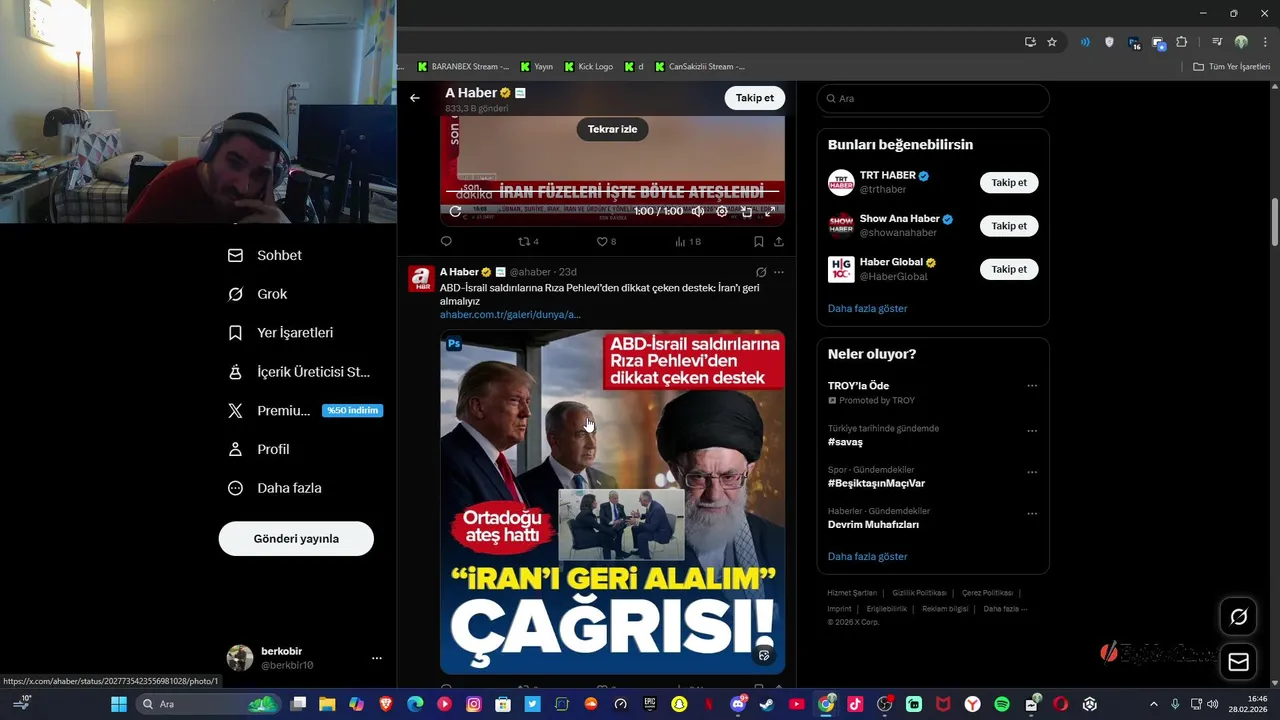Open BARANBEX Stream bookmark
Viewport: 1280px width, 720px height.
(x=463, y=67)
